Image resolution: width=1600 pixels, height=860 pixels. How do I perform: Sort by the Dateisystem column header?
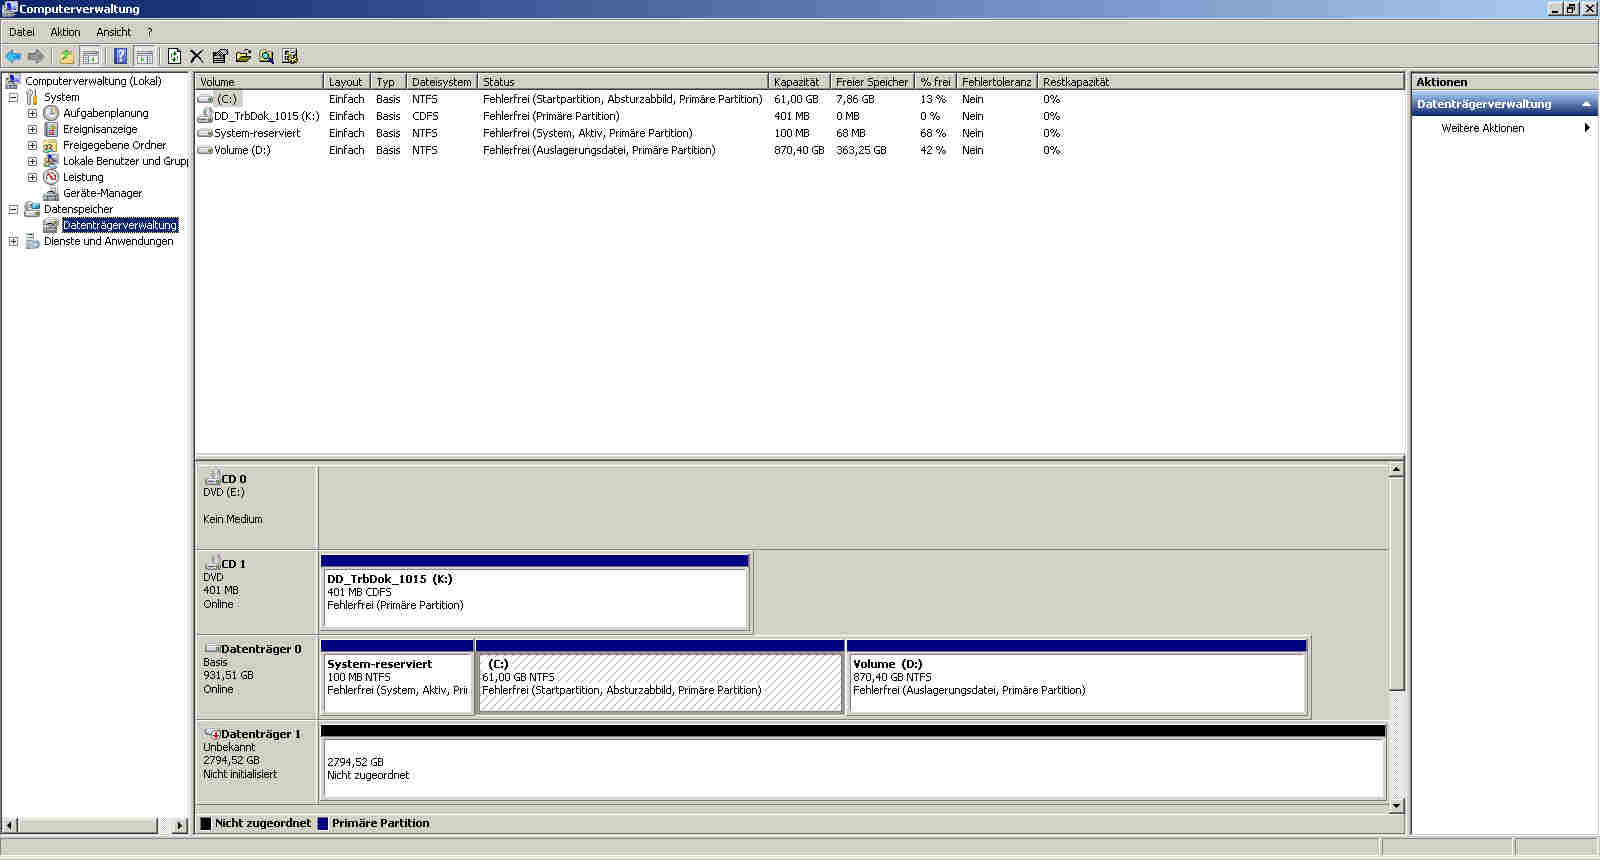(441, 82)
